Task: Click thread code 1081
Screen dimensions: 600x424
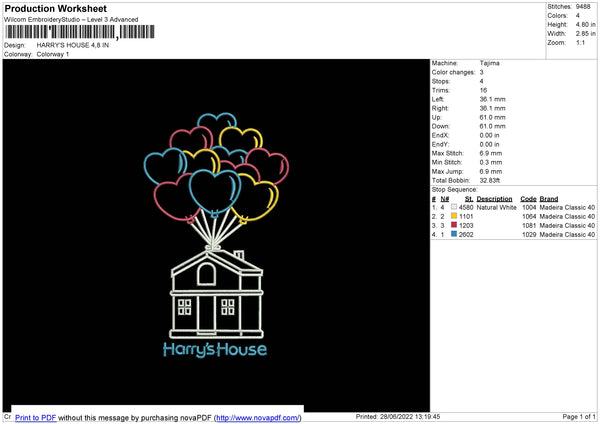Action: 529,225
